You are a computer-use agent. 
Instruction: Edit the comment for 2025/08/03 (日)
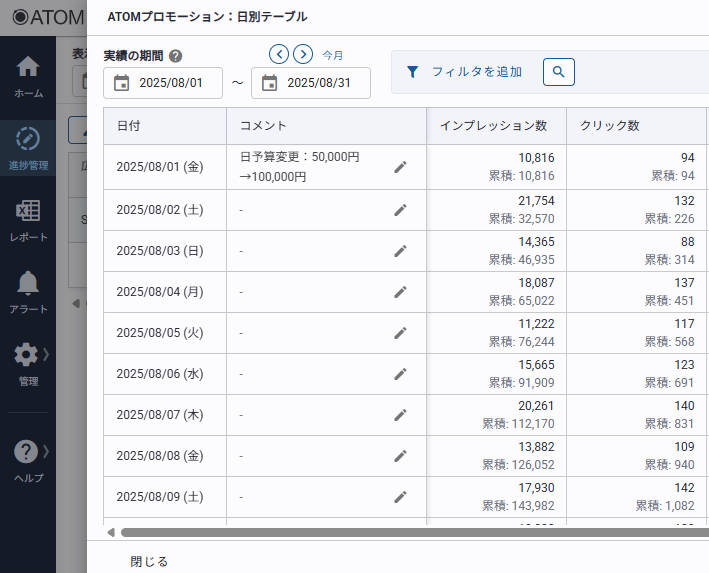pos(401,251)
